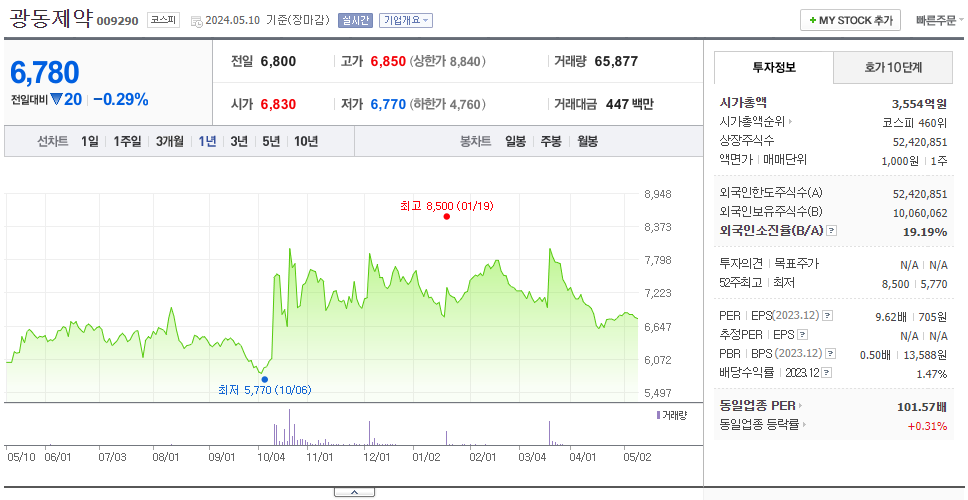Open help icon next to PBR BPS(2023.12)
The width and height of the screenshot is (968, 500).
point(831,354)
